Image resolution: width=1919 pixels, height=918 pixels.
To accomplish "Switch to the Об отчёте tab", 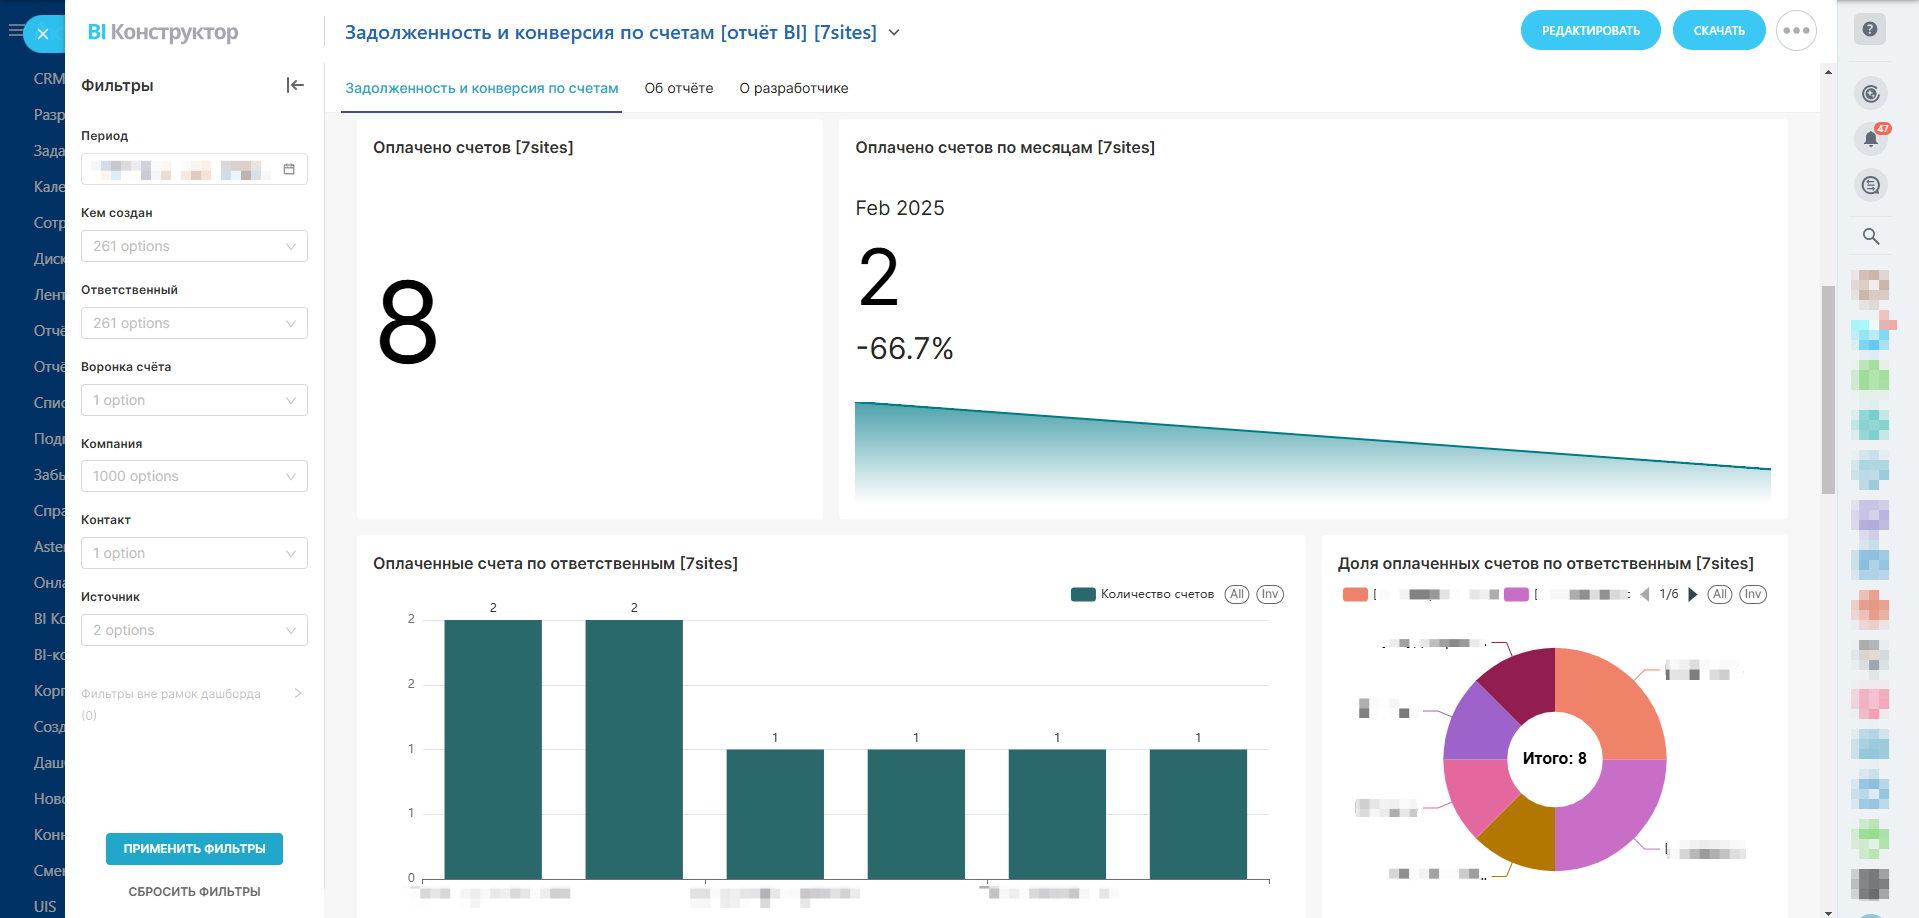I will click(679, 88).
